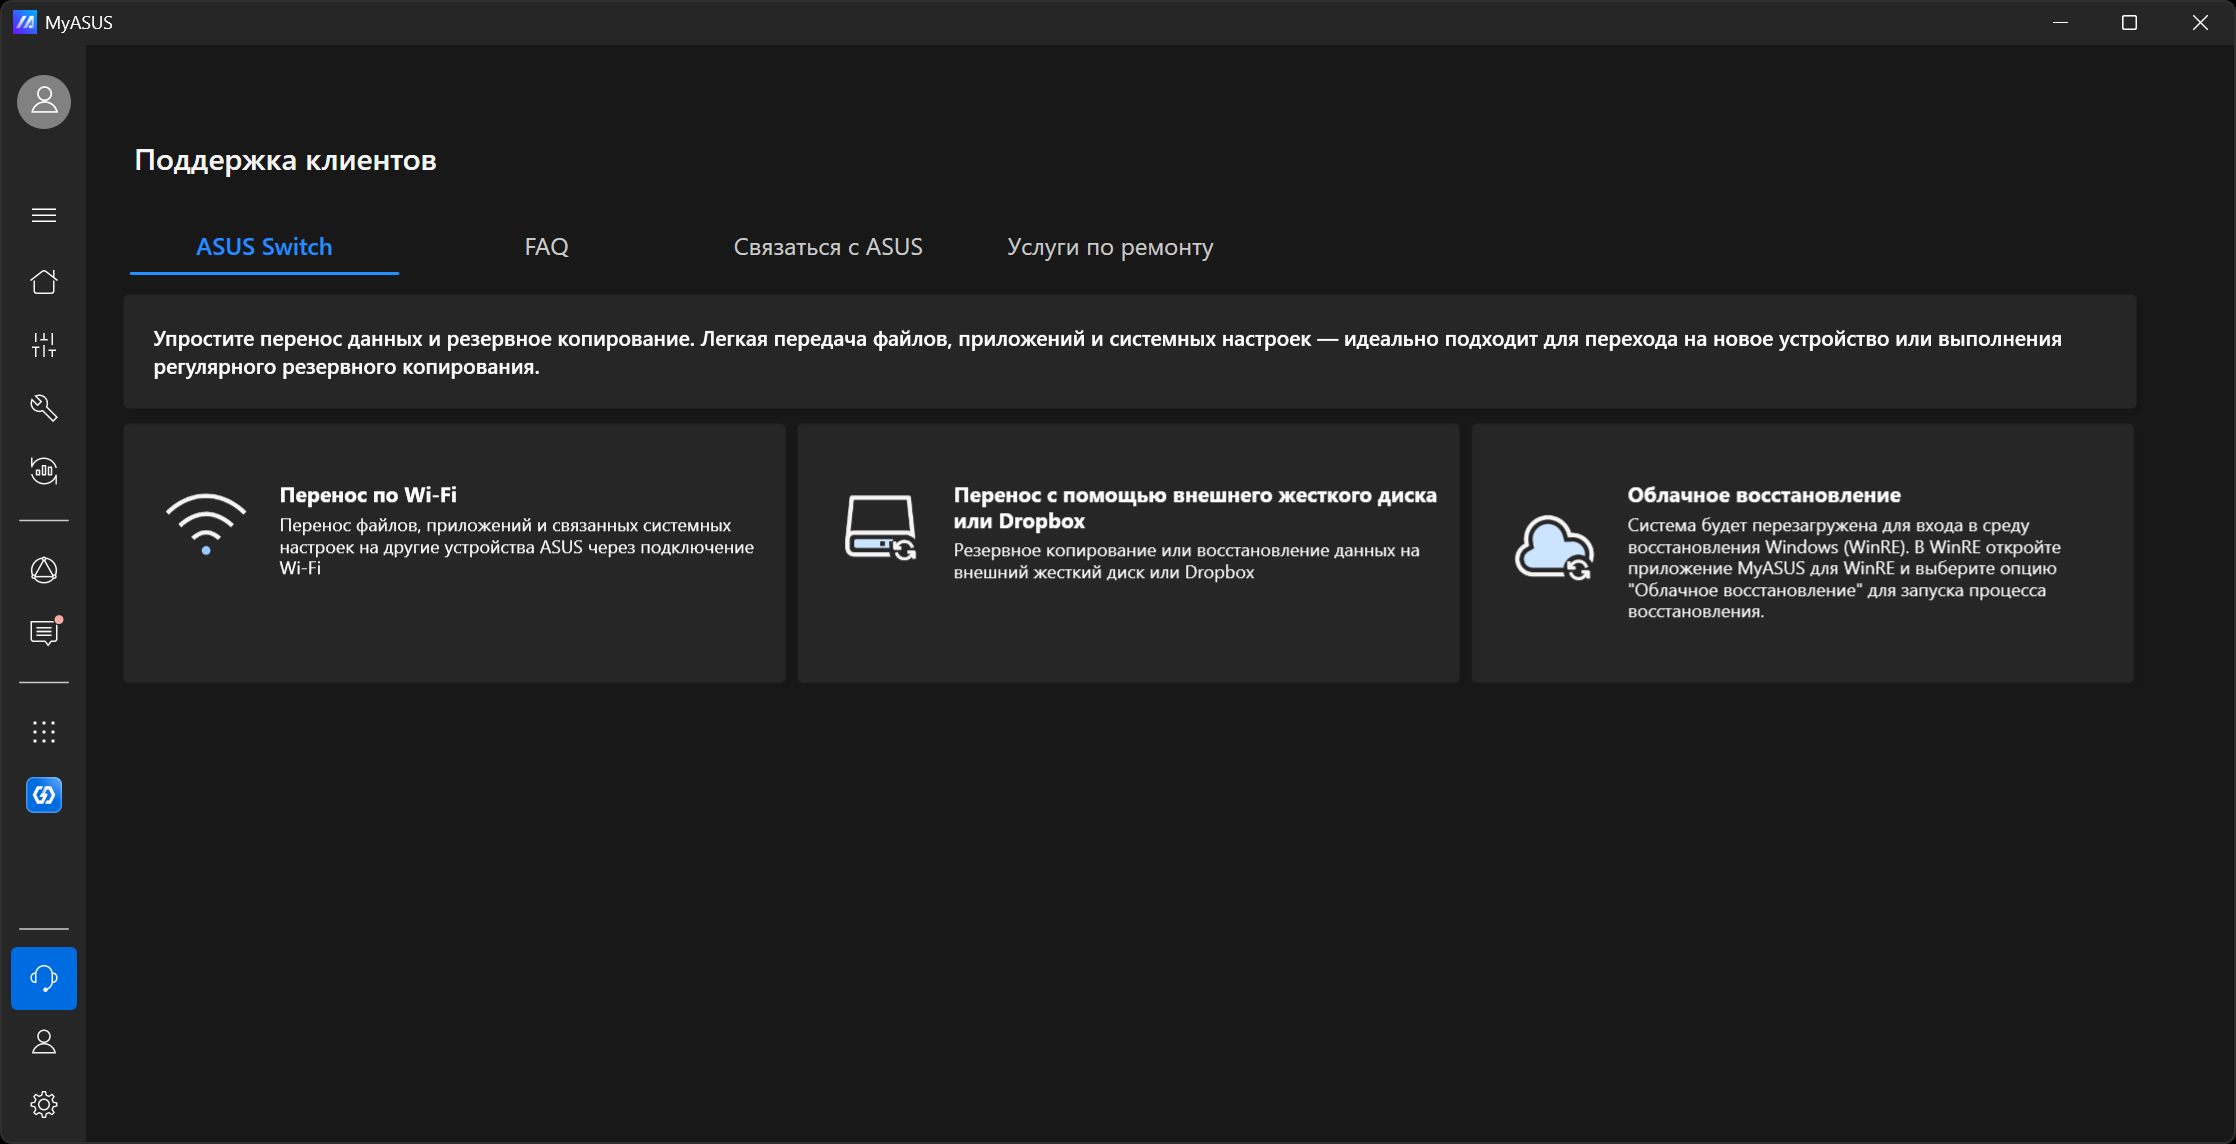Open Customer Support headset icon
2236x1144 pixels.
[x=44, y=978]
